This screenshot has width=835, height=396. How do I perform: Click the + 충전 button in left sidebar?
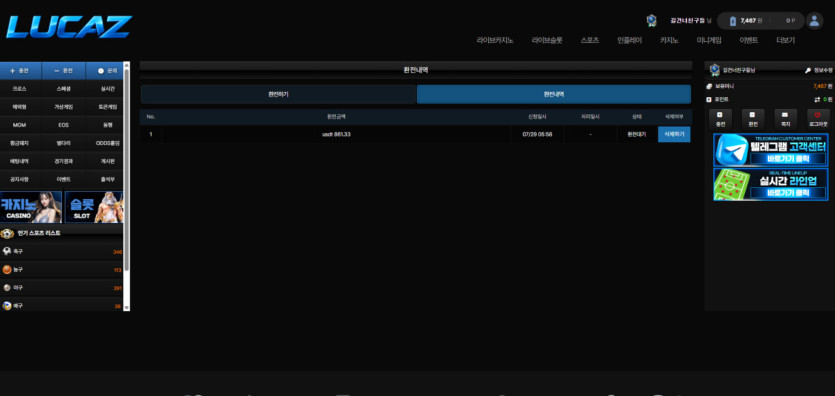pos(20,70)
